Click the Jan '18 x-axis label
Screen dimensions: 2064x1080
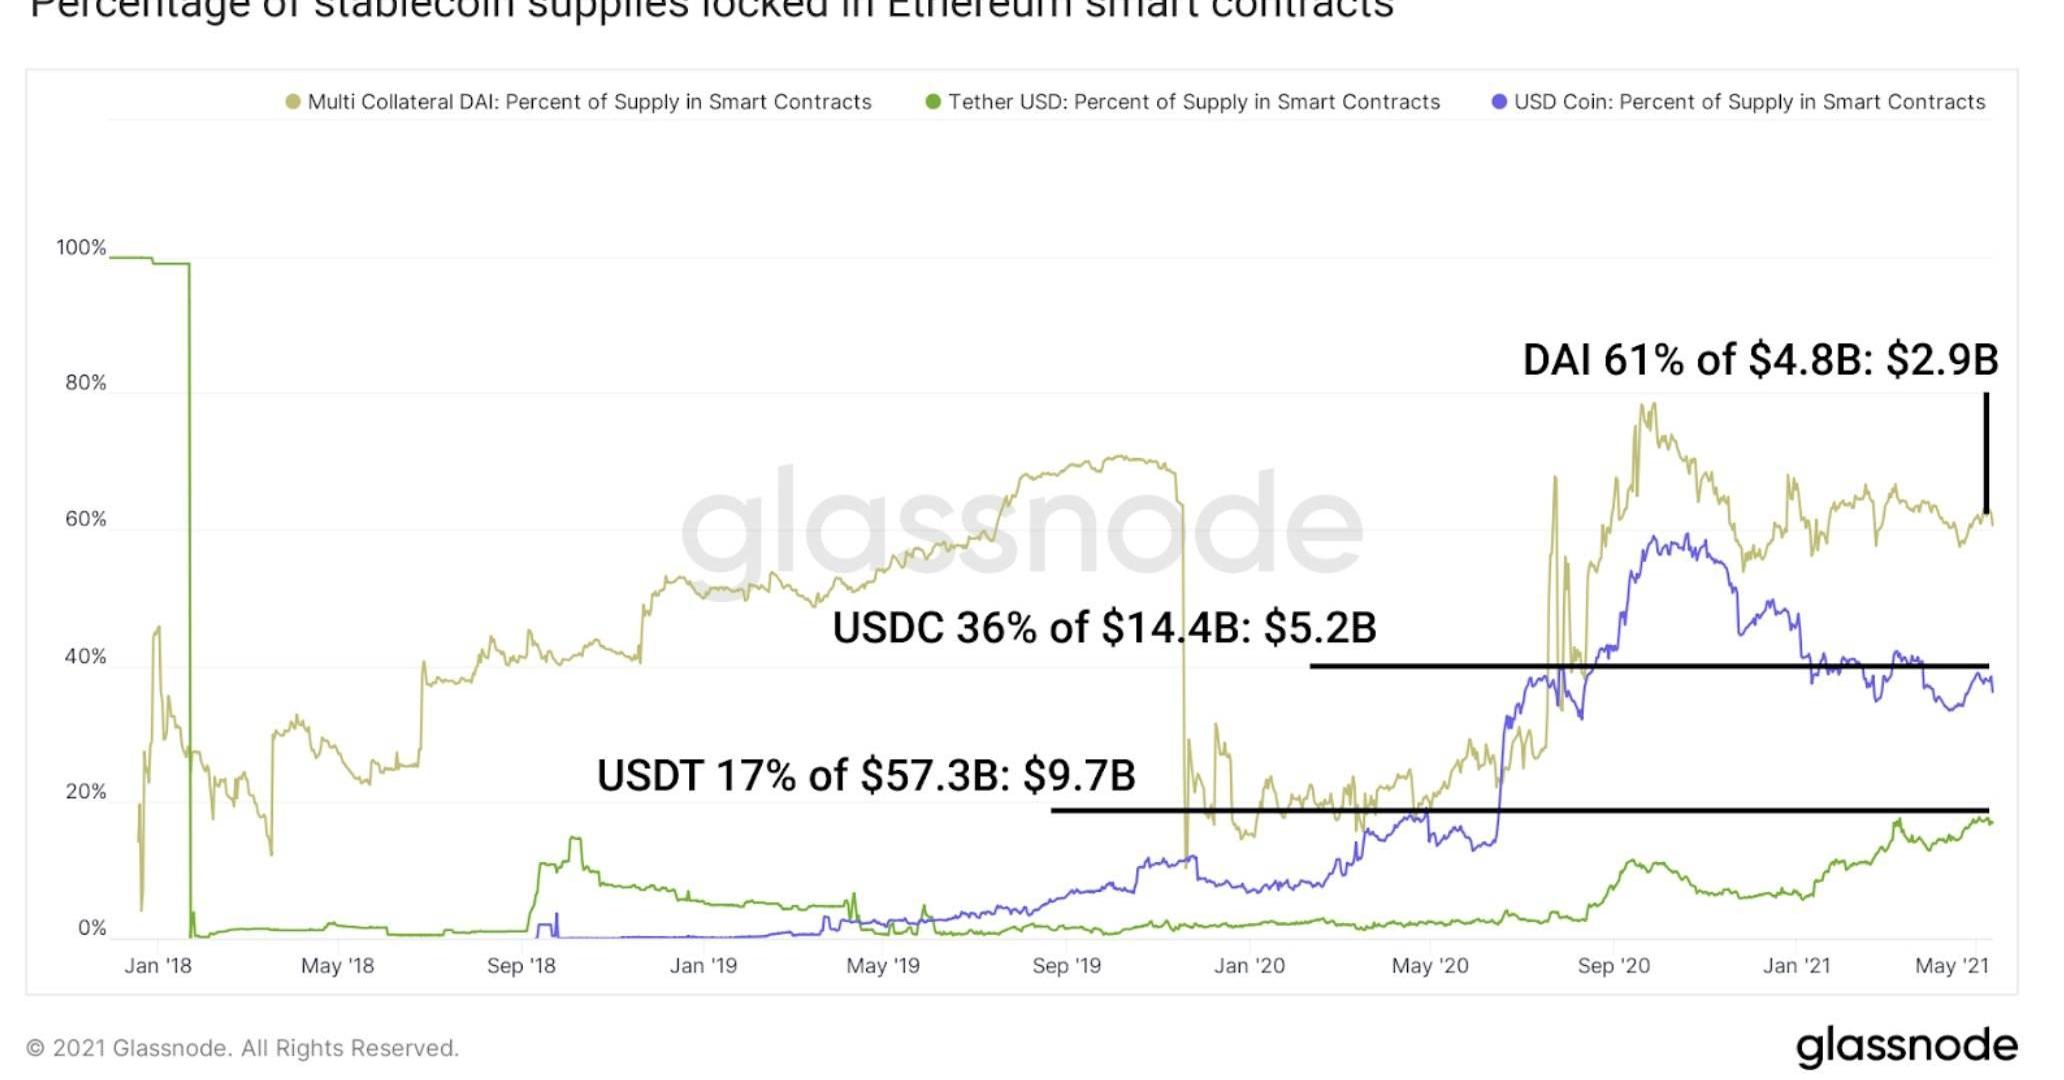[158, 966]
